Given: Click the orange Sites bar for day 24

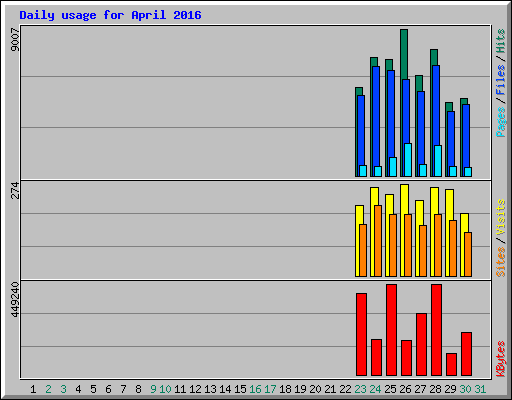Looking at the screenshot, I should 378,241.
